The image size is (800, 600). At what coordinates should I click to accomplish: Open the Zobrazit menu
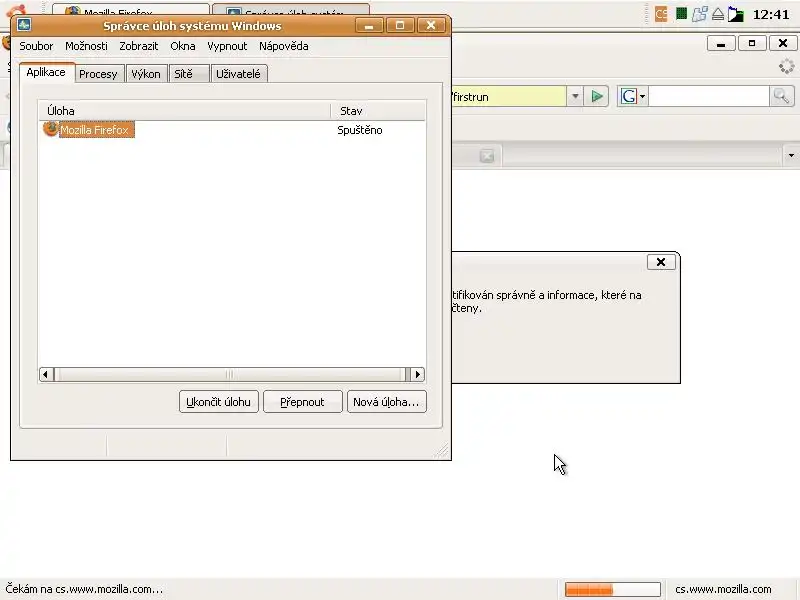point(139,46)
